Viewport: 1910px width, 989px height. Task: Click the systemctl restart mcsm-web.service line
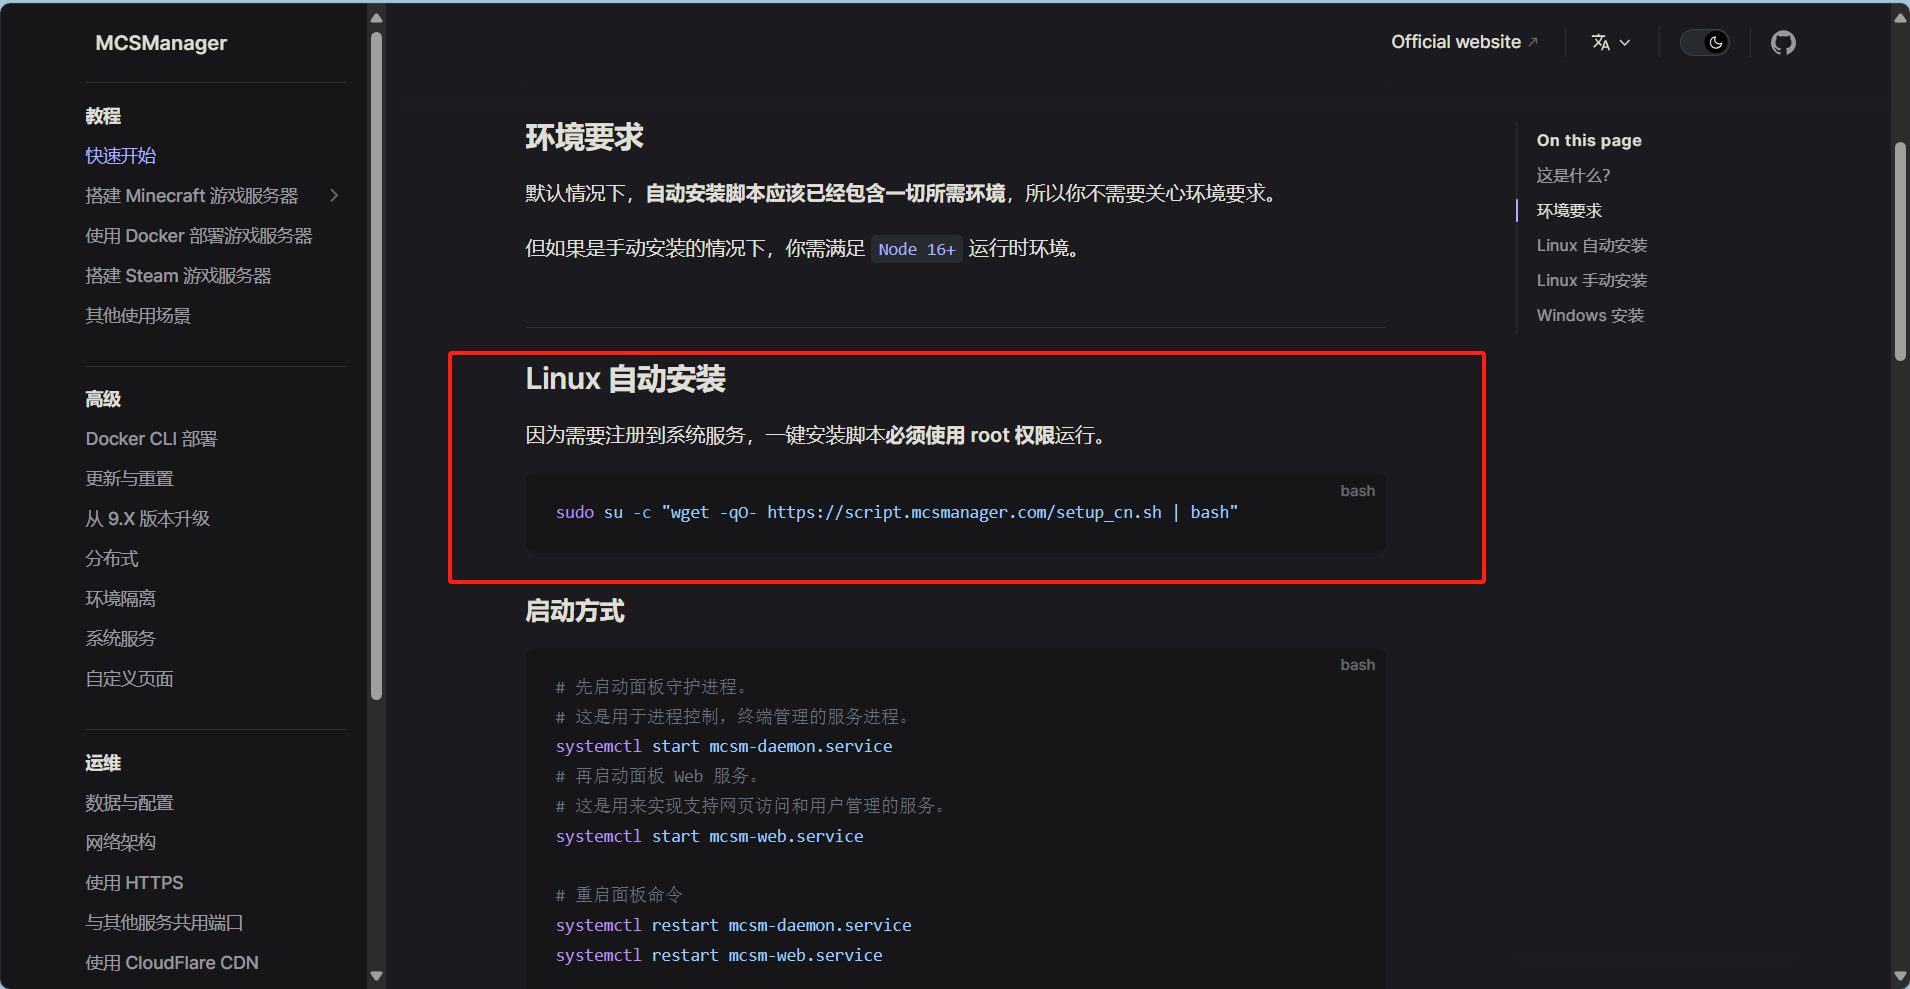point(719,956)
